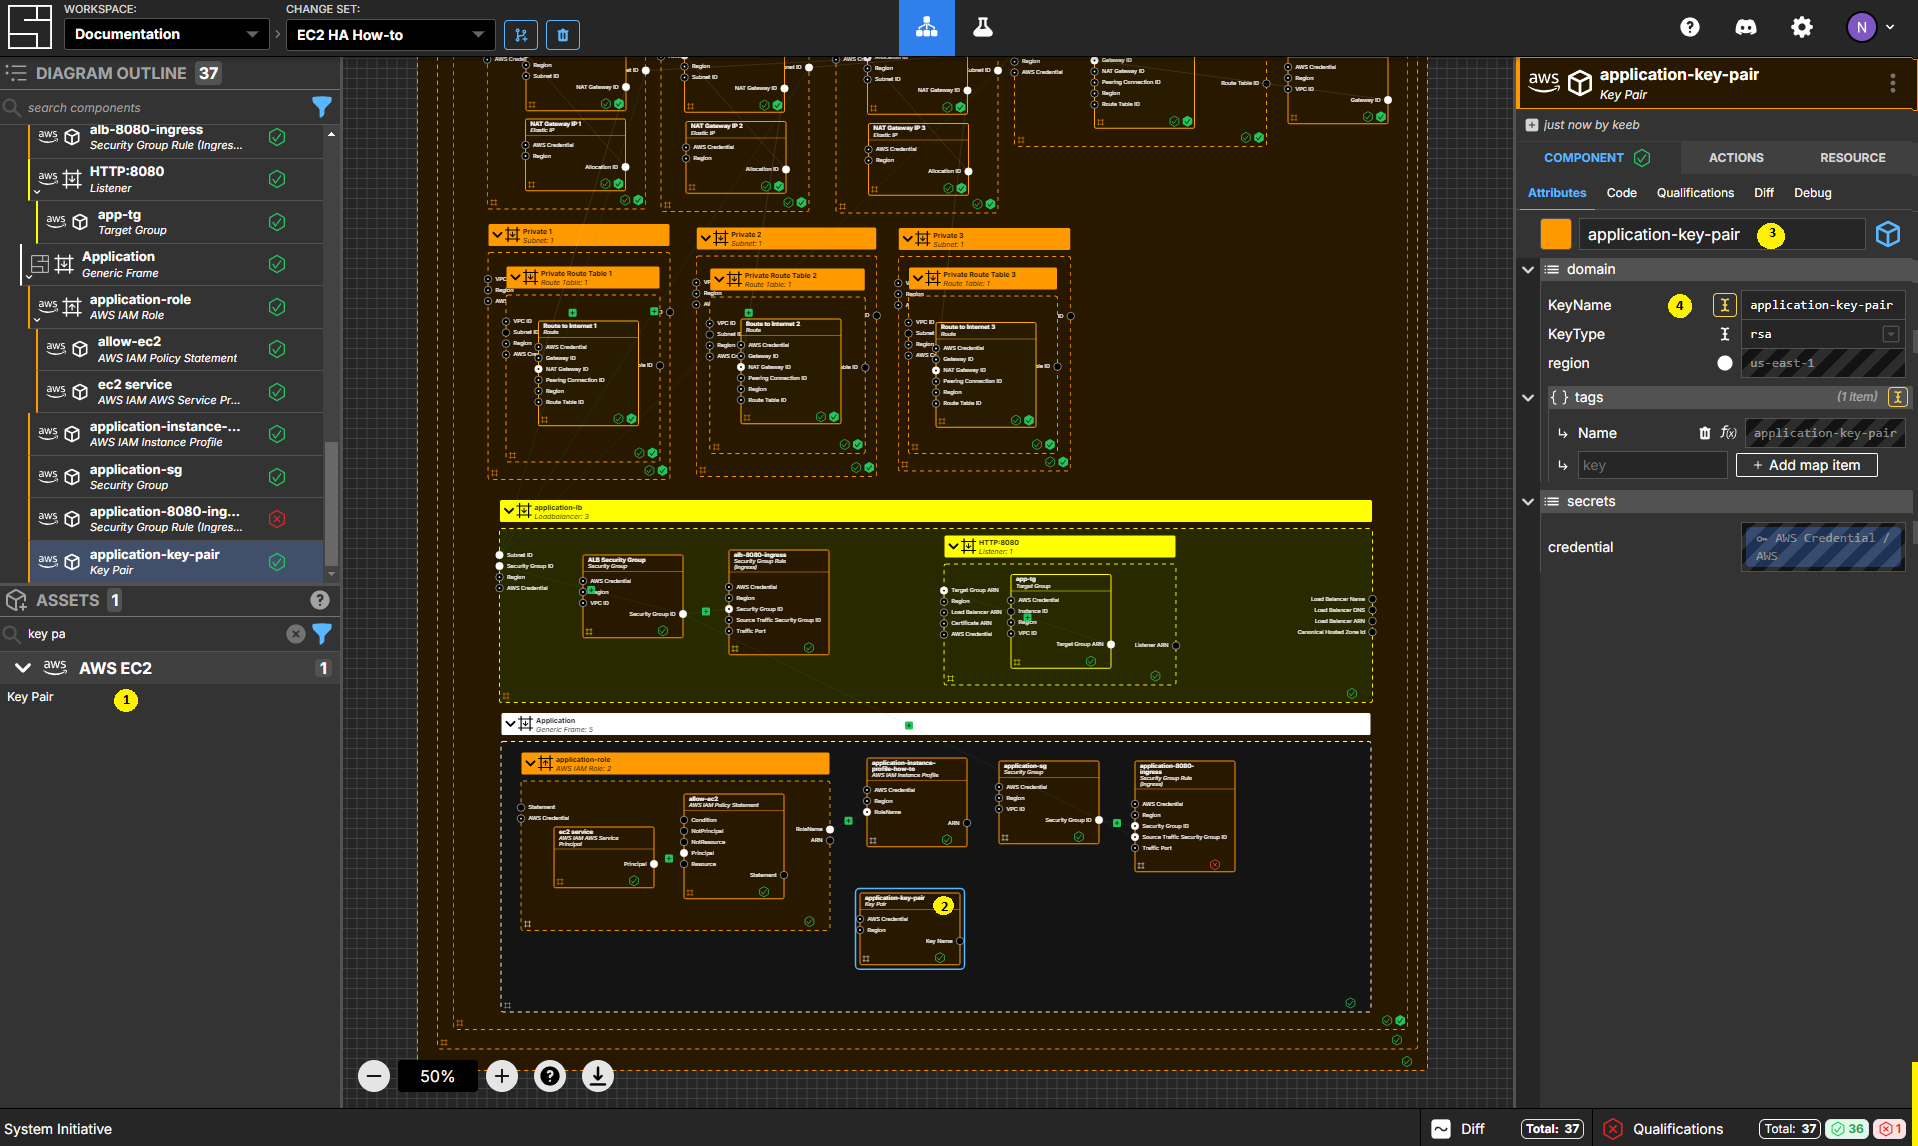Open the Attributes sub-tab
The height and width of the screenshot is (1146, 1918).
(x=1557, y=193)
